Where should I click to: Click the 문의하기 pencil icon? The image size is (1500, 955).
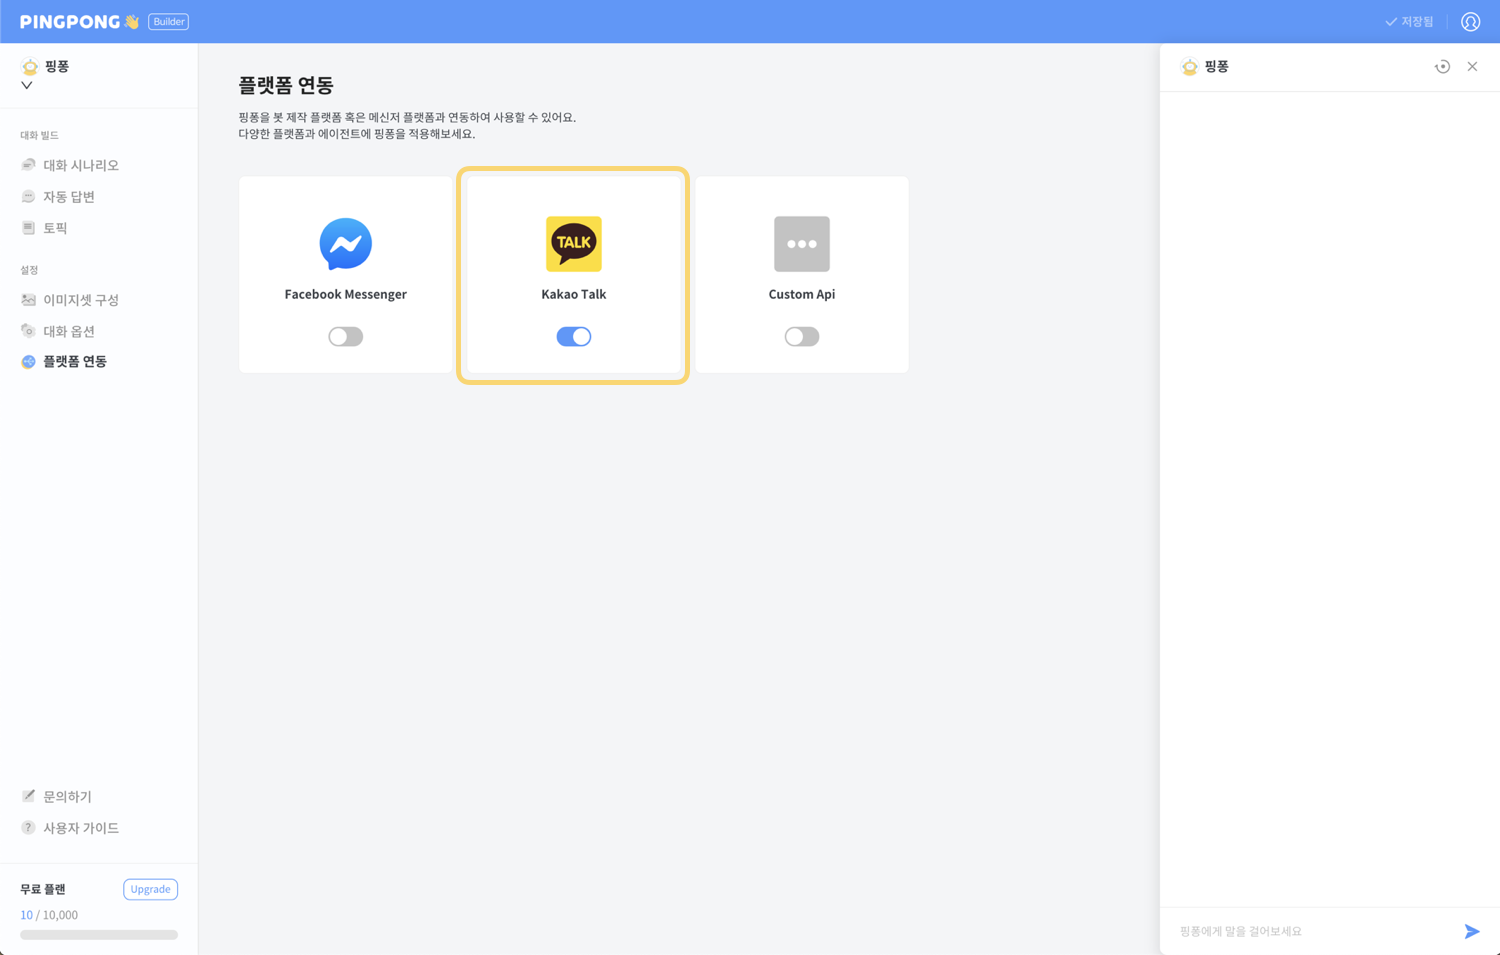click(x=28, y=796)
